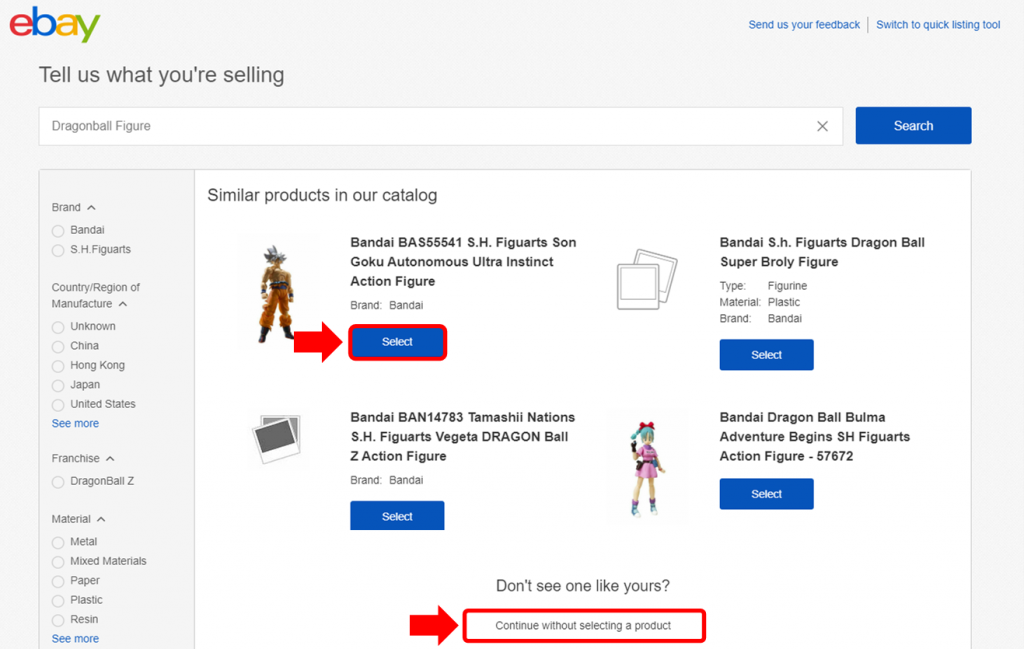1024x649 pixels.
Task: Click the Dragon Ball Super Broly Figure title
Action: pos(822,252)
